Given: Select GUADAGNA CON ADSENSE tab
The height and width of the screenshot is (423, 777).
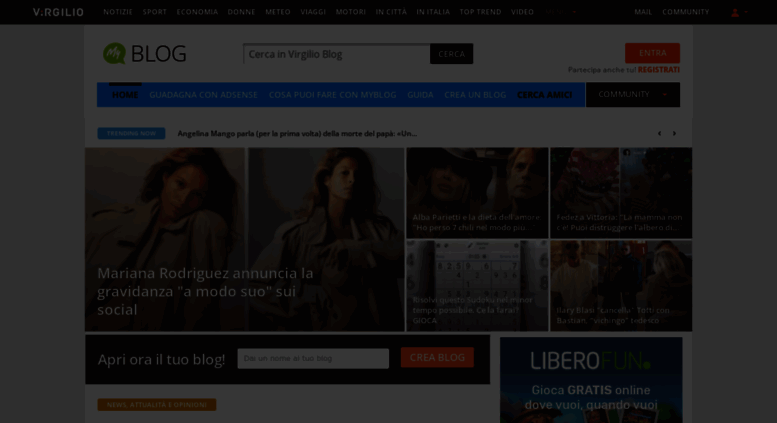Looking at the screenshot, I should 203,95.
